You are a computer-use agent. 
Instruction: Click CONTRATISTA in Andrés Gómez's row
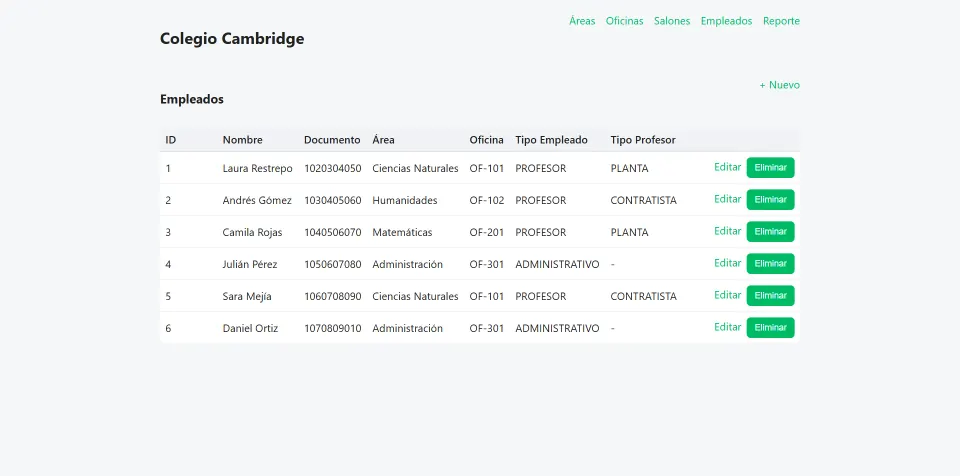(x=643, y=200)
